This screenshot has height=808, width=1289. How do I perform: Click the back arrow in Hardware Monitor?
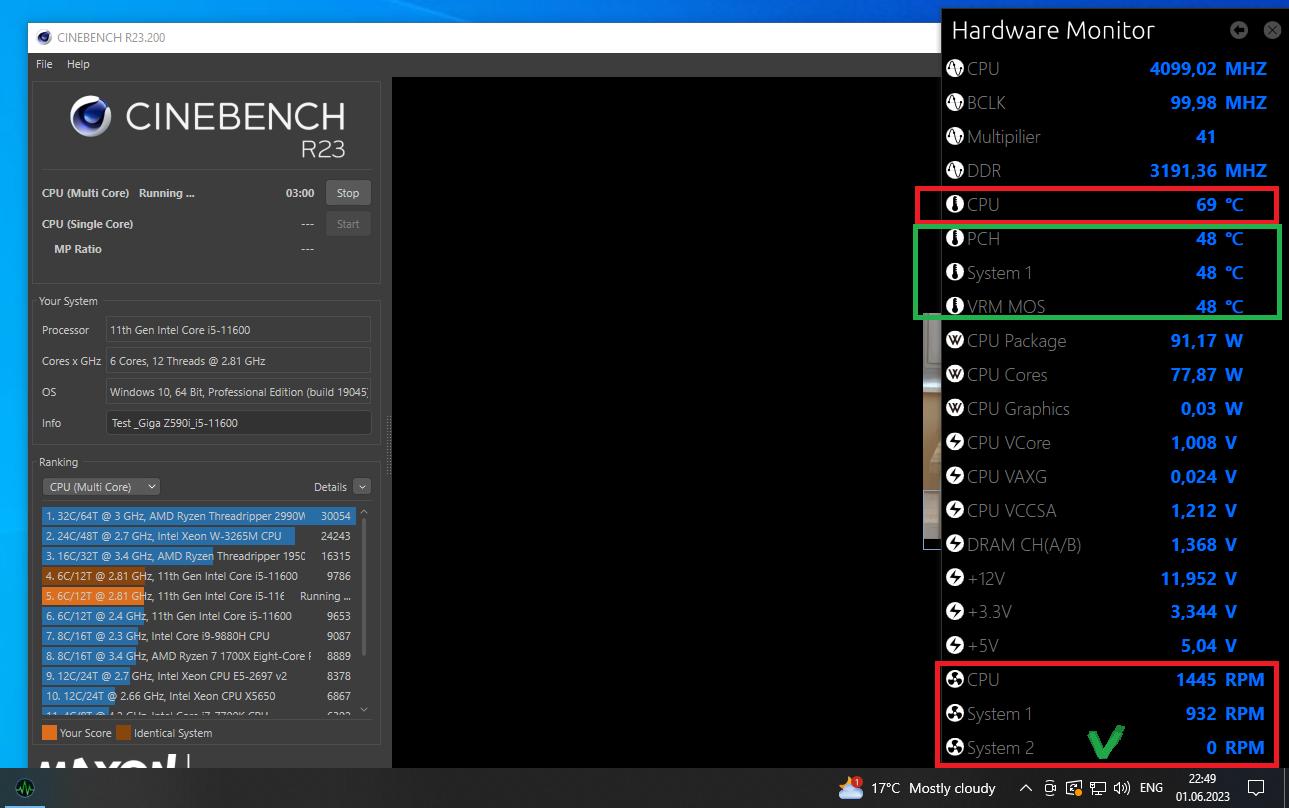(1239, 30)
